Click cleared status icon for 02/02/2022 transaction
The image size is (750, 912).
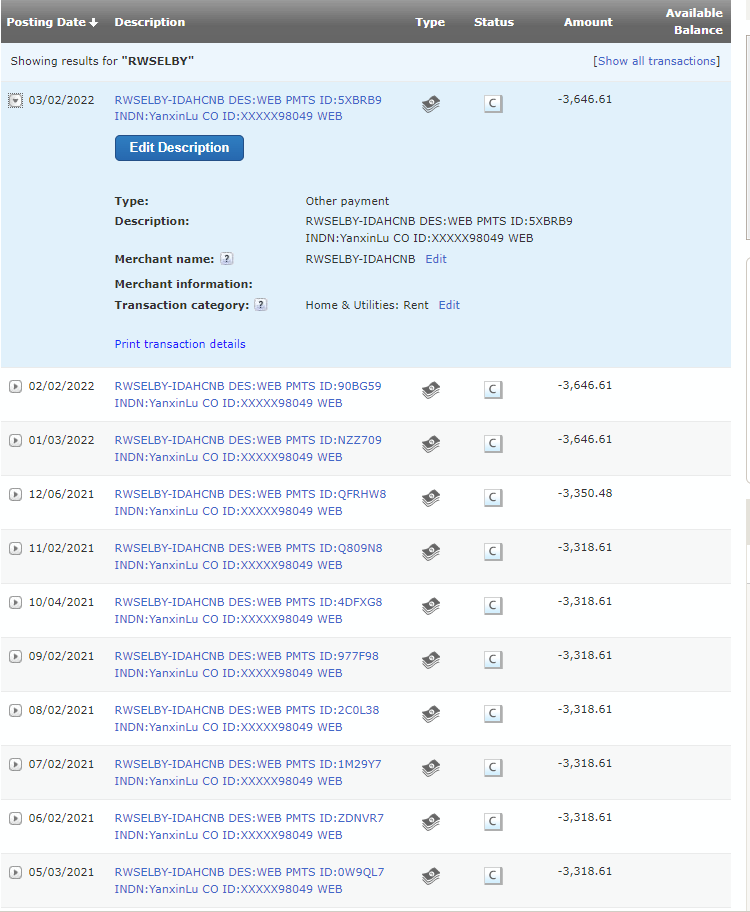pyautogui.click(x=493, y=389)
